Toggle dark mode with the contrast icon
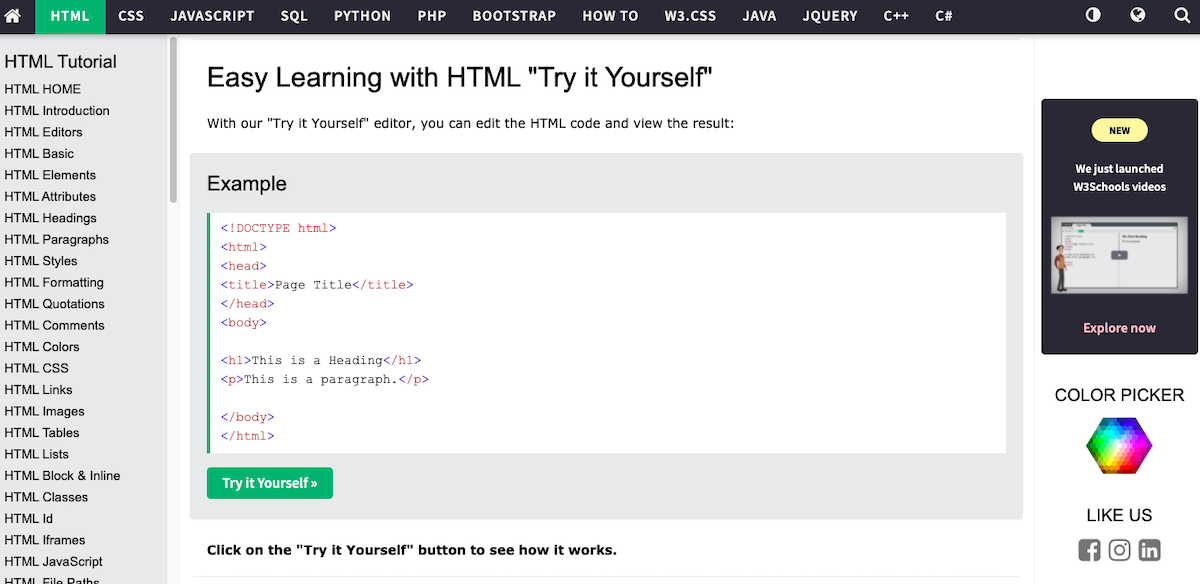 coord(1093,16)
